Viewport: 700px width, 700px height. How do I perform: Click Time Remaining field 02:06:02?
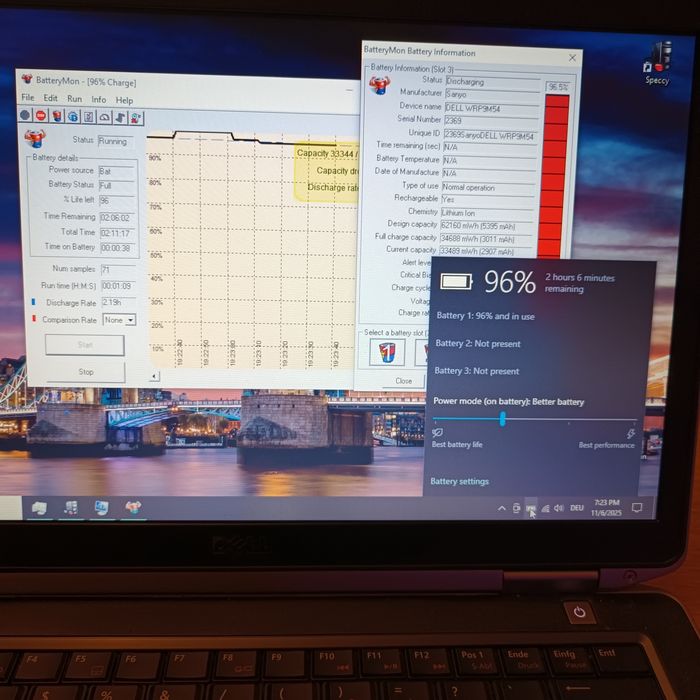click(117, 218)
